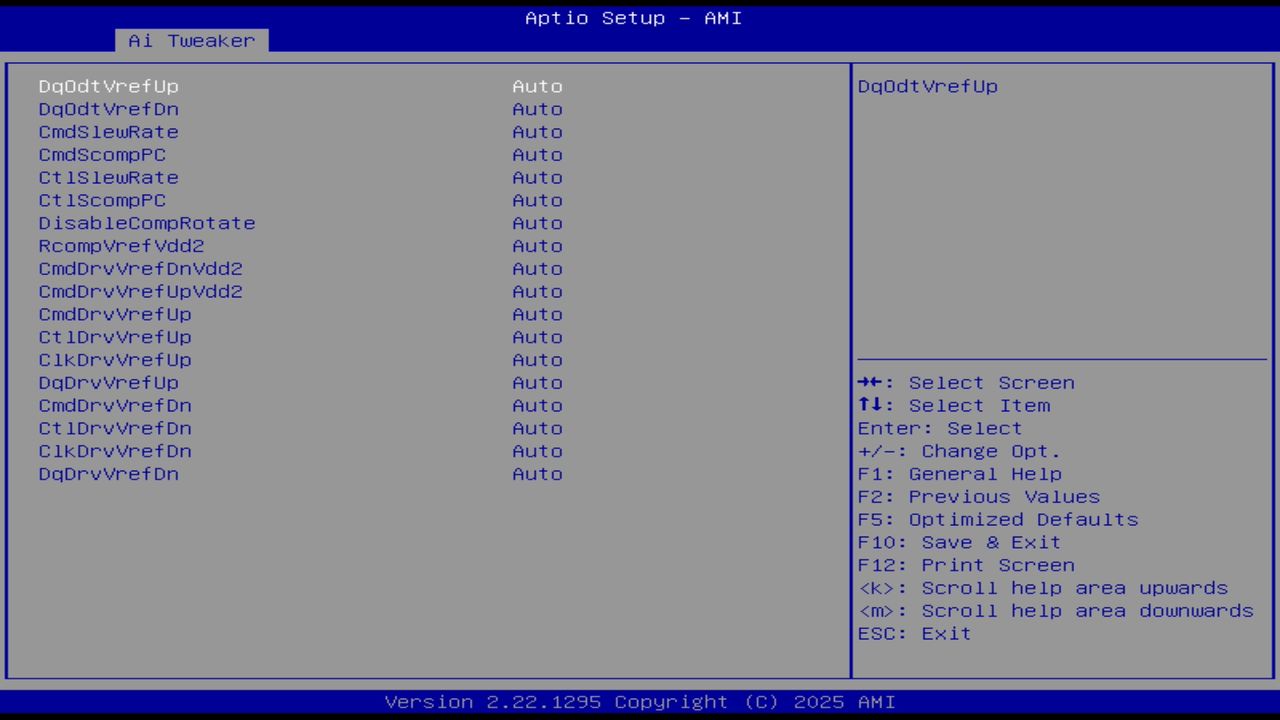Click the DqOdtVrefUp help panel text
Image resolution: width=1280 pixels, height=720 pixels.
pos(927,86)
